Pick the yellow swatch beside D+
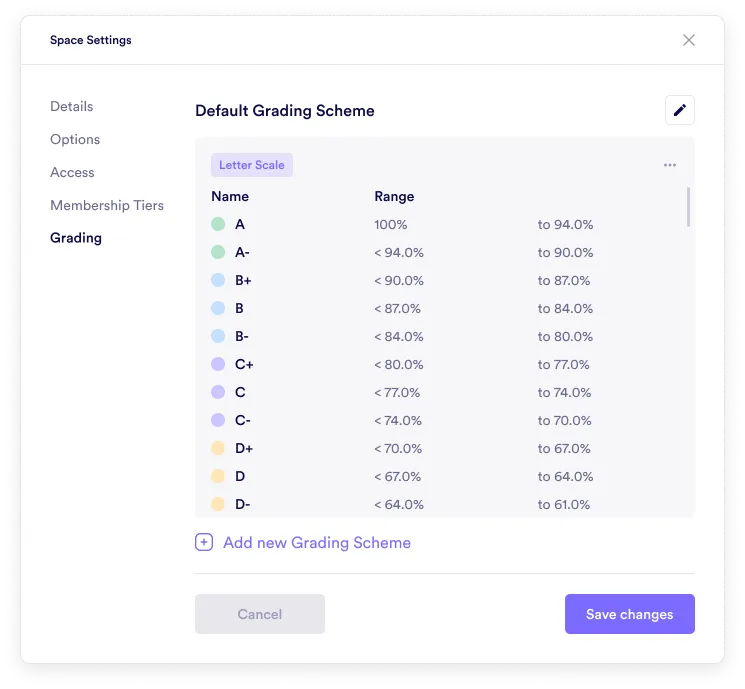745x689 pixels. coord(218,449)
